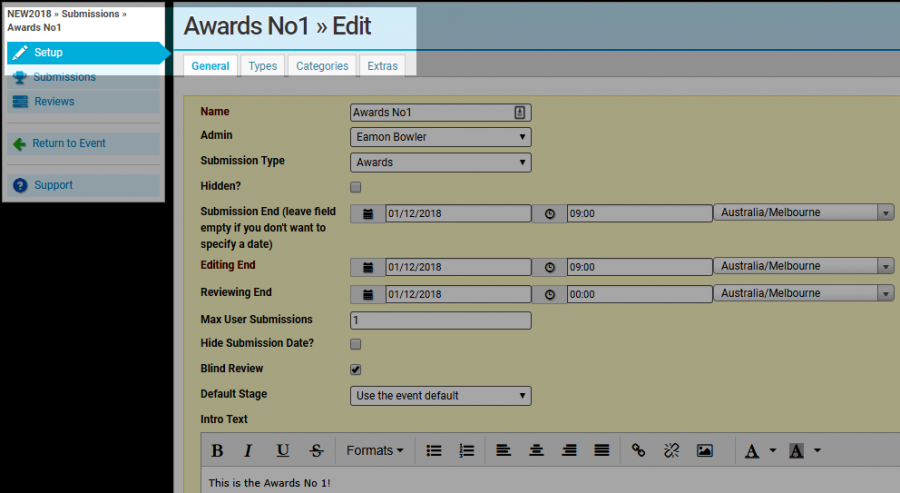Insert a bulleted list

point(434,451)
